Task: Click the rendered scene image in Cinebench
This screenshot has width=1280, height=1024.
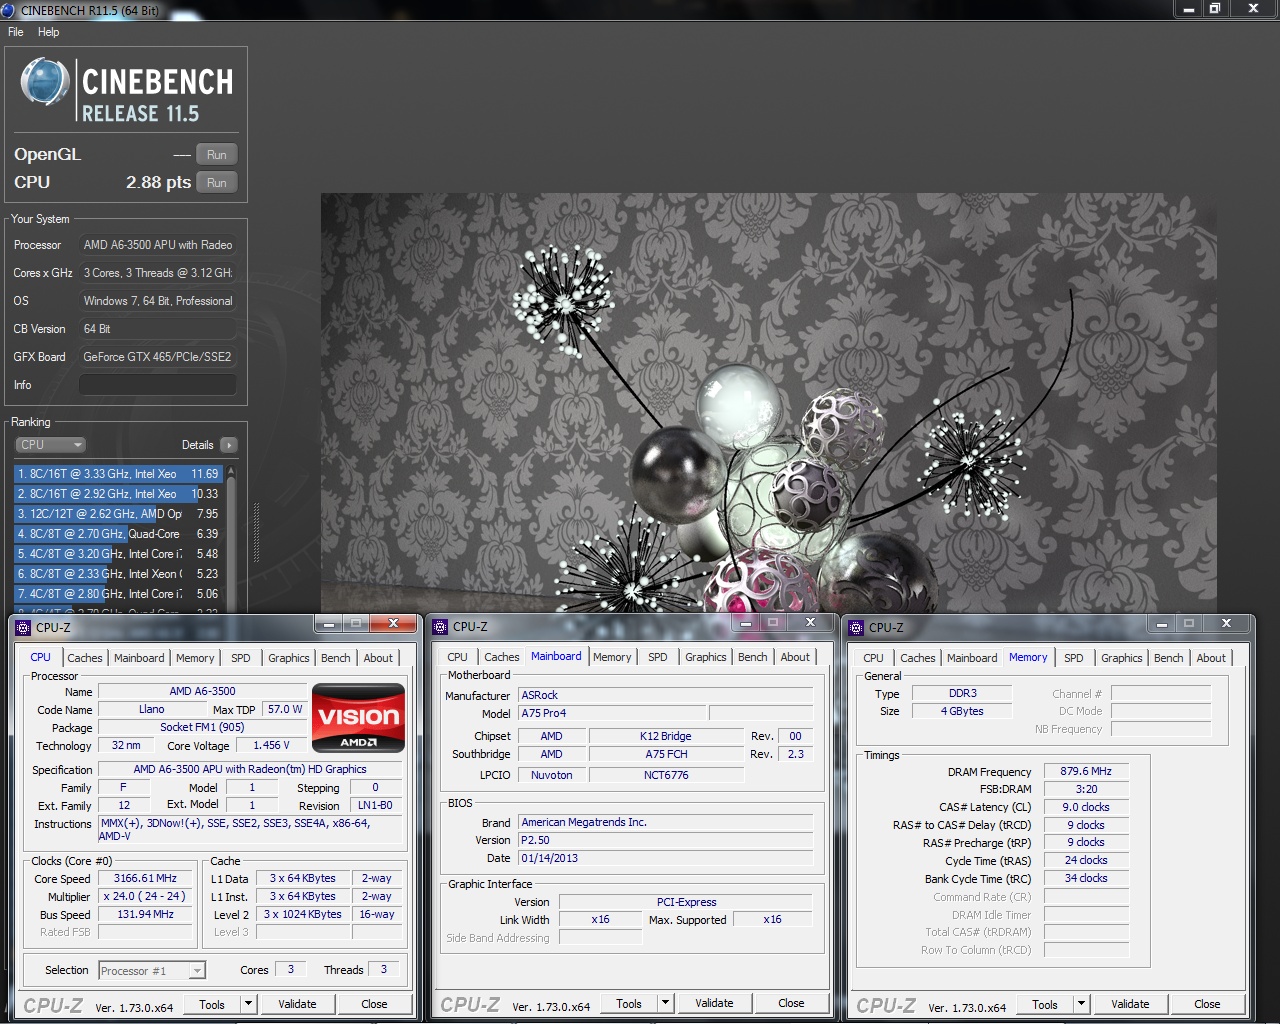Action: pyautogui.click(x=768, y=402)
